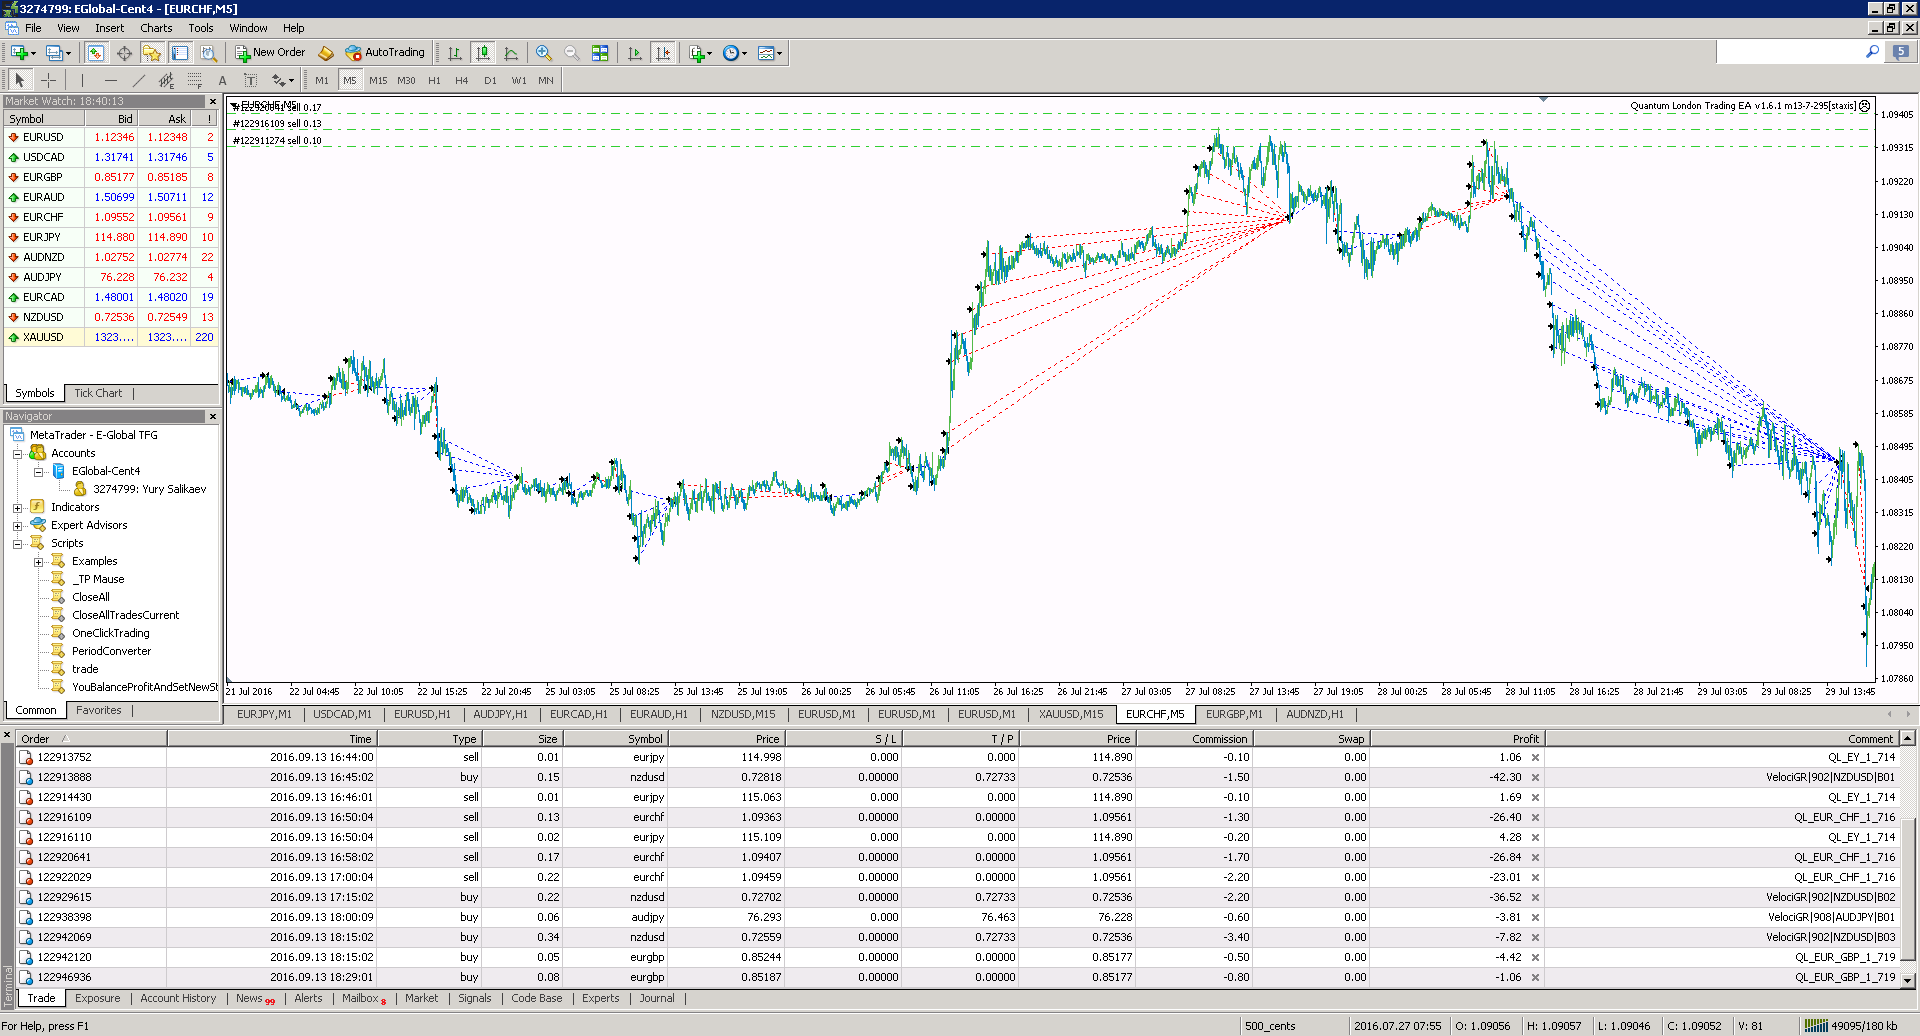This screenshot has width=1920, height=1036.
Task: Open the Favorites tab in Navigator
Action: click(99, 710)
